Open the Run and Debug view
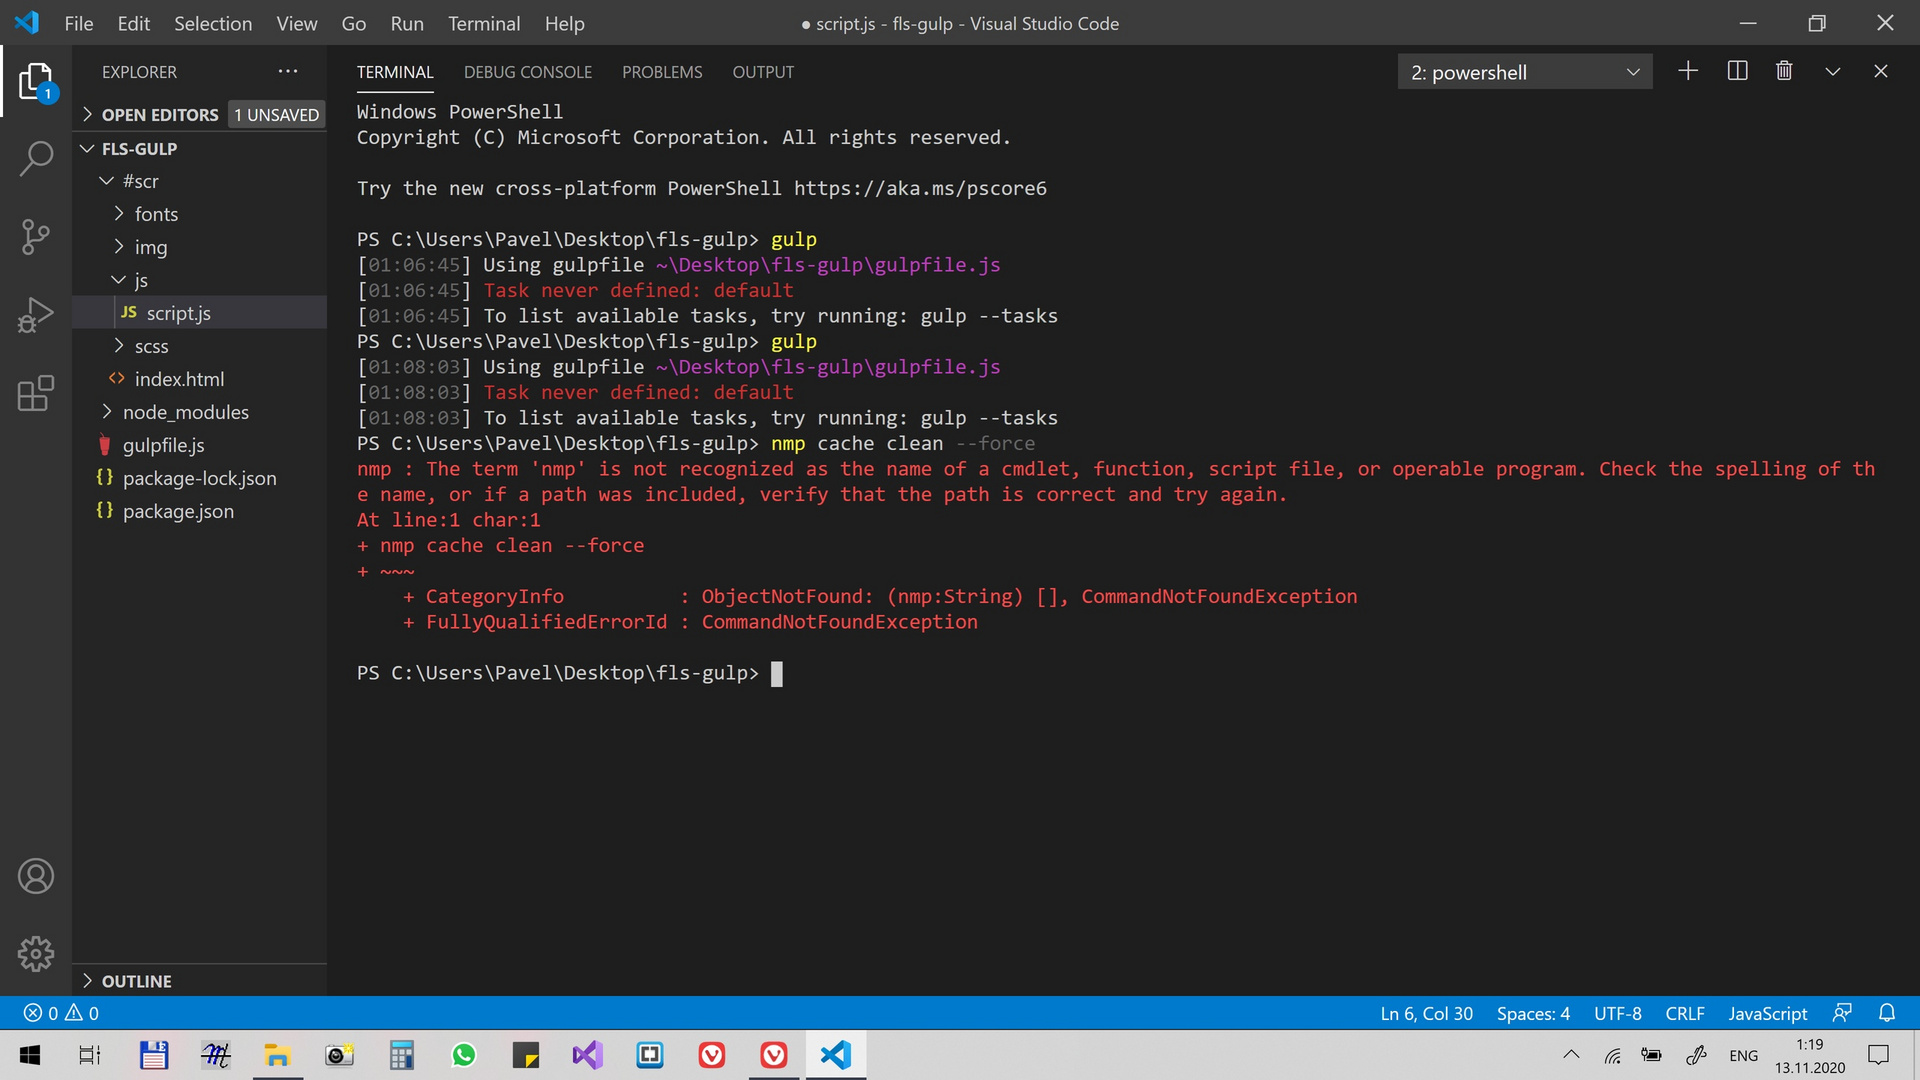The image size is (1920, 1080). (x=36, y=315)
